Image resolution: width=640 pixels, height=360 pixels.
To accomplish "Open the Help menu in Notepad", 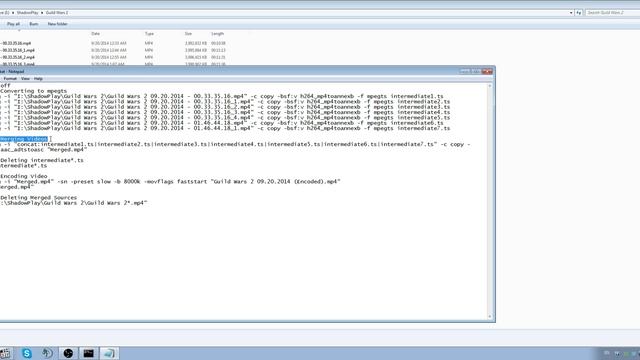I will click(38, 78).
